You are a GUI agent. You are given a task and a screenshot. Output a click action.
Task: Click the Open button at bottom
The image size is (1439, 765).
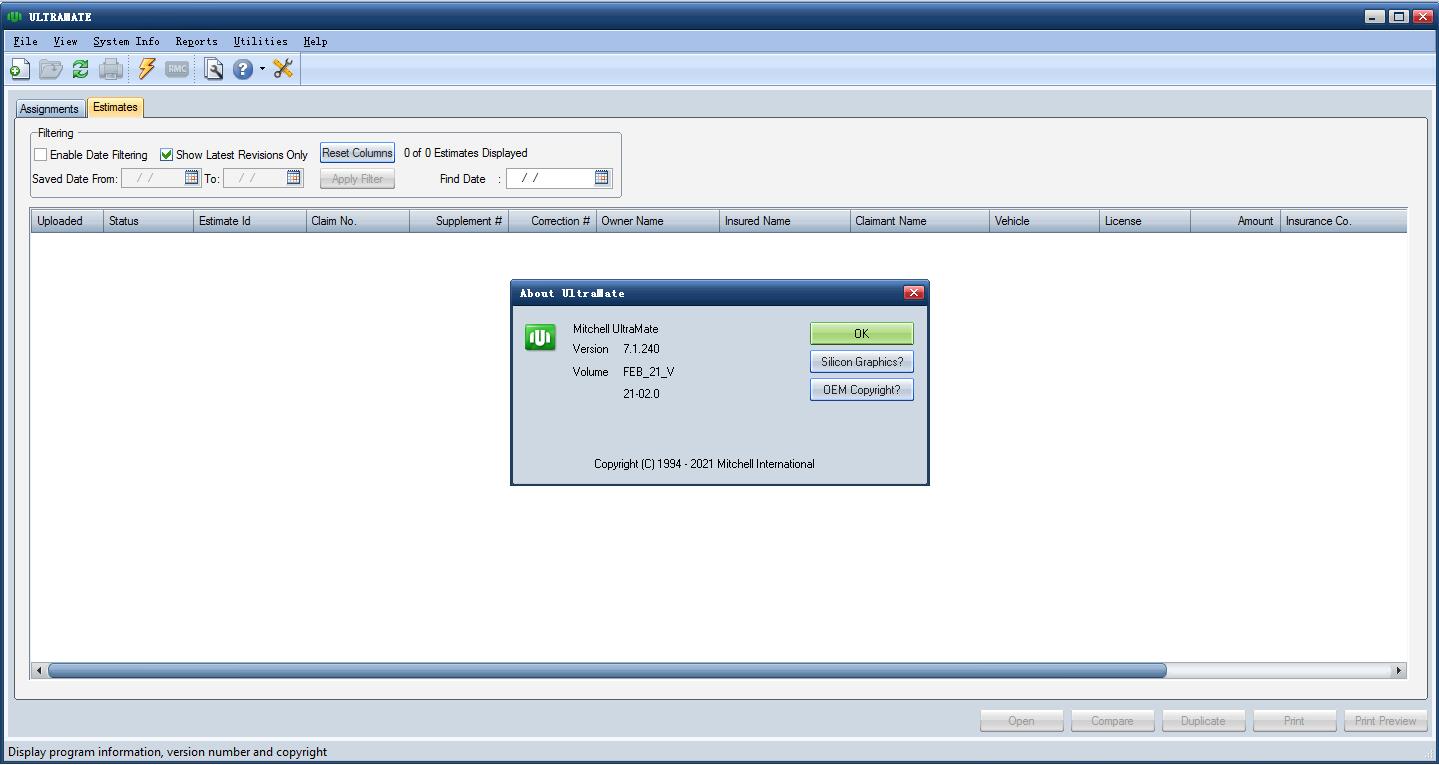1021,721
